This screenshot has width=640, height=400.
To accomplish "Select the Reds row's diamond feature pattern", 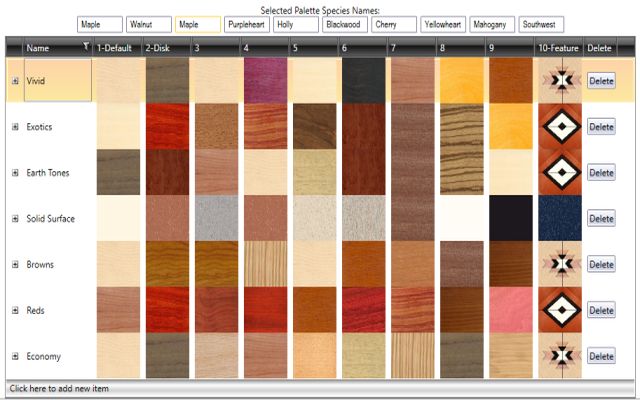I will tap(559, 310).
